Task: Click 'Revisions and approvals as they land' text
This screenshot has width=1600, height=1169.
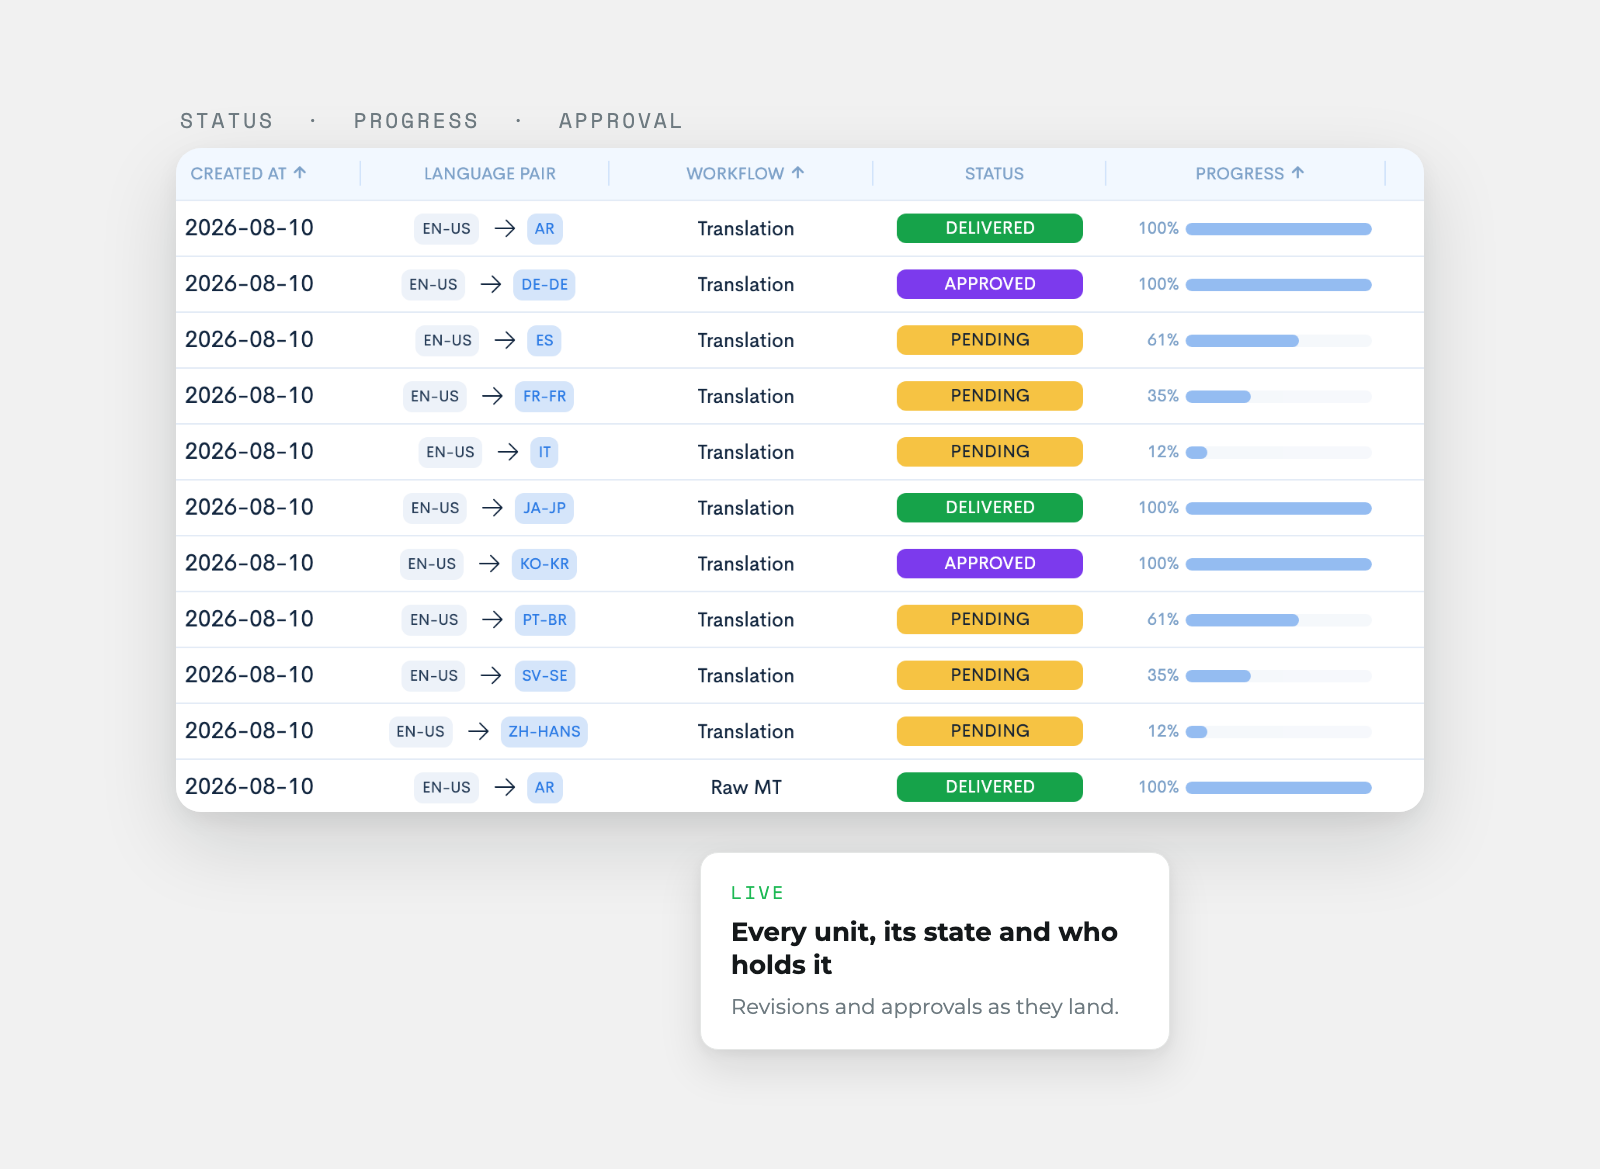Action: point(925,1007)
